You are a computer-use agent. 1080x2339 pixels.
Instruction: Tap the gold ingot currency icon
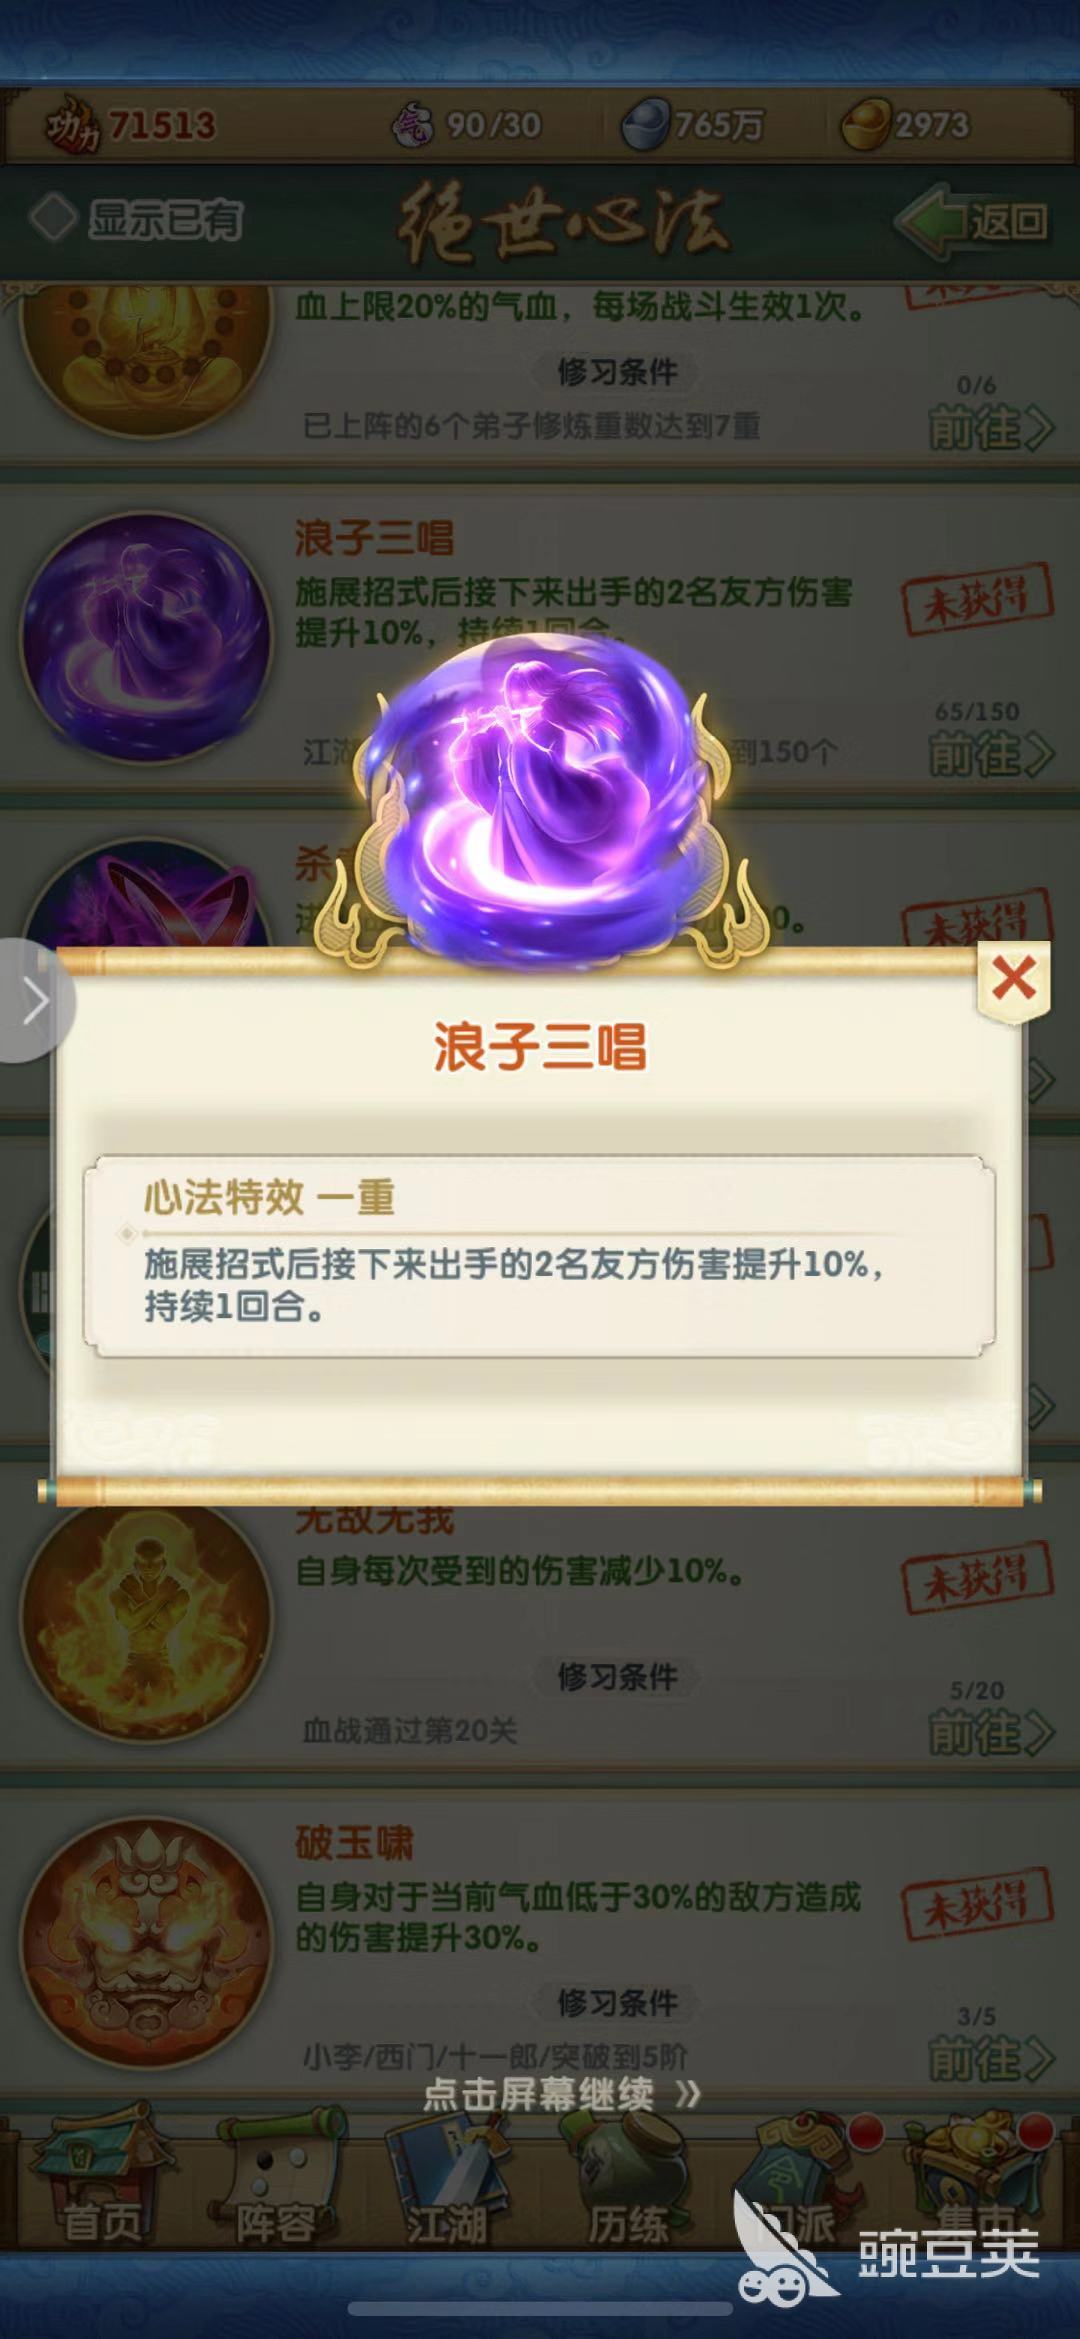[x=866, y=125]
